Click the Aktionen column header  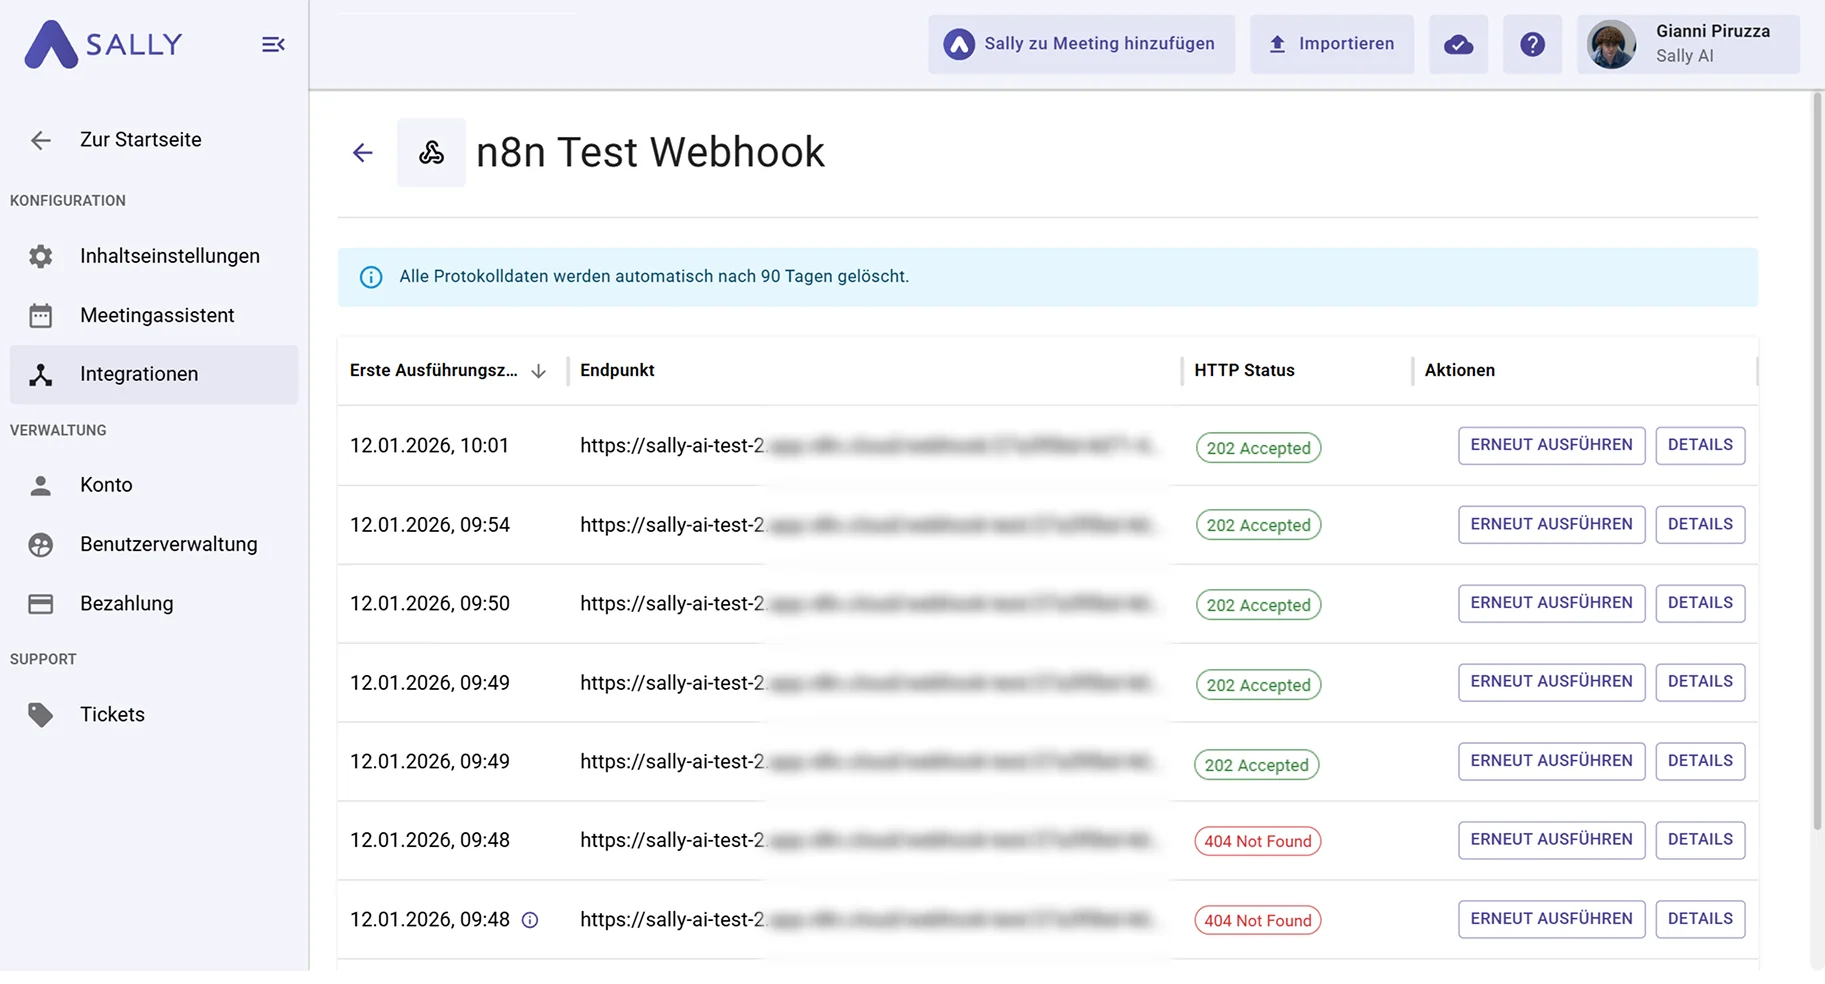(x=1459, y=370)
